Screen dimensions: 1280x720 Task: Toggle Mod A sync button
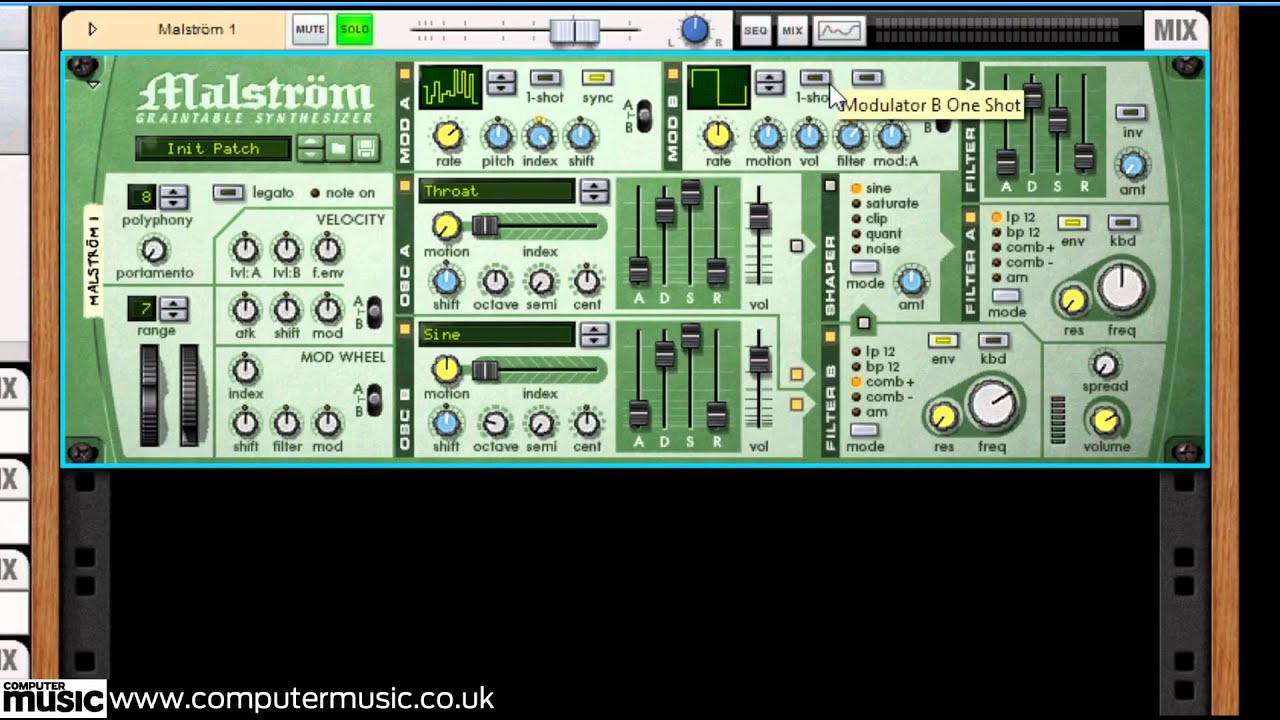pyautogui.click(x=598, y=78)
